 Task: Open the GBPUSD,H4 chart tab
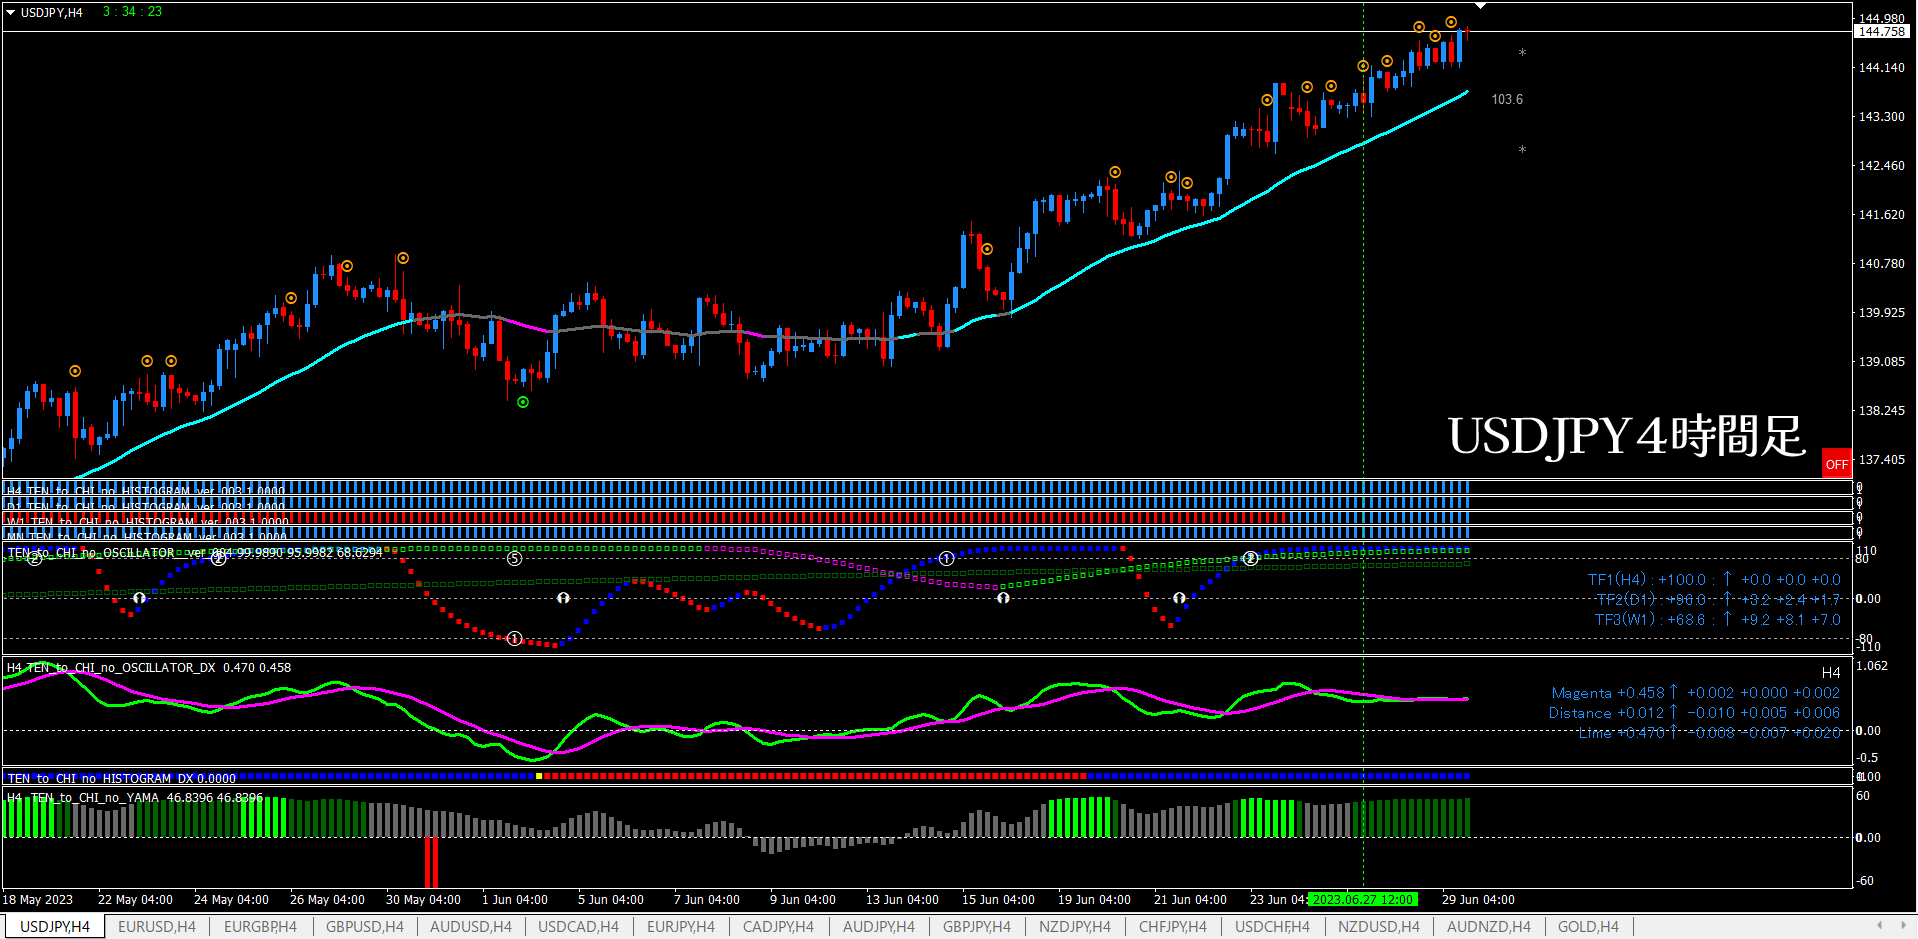(x=365, y=927)
